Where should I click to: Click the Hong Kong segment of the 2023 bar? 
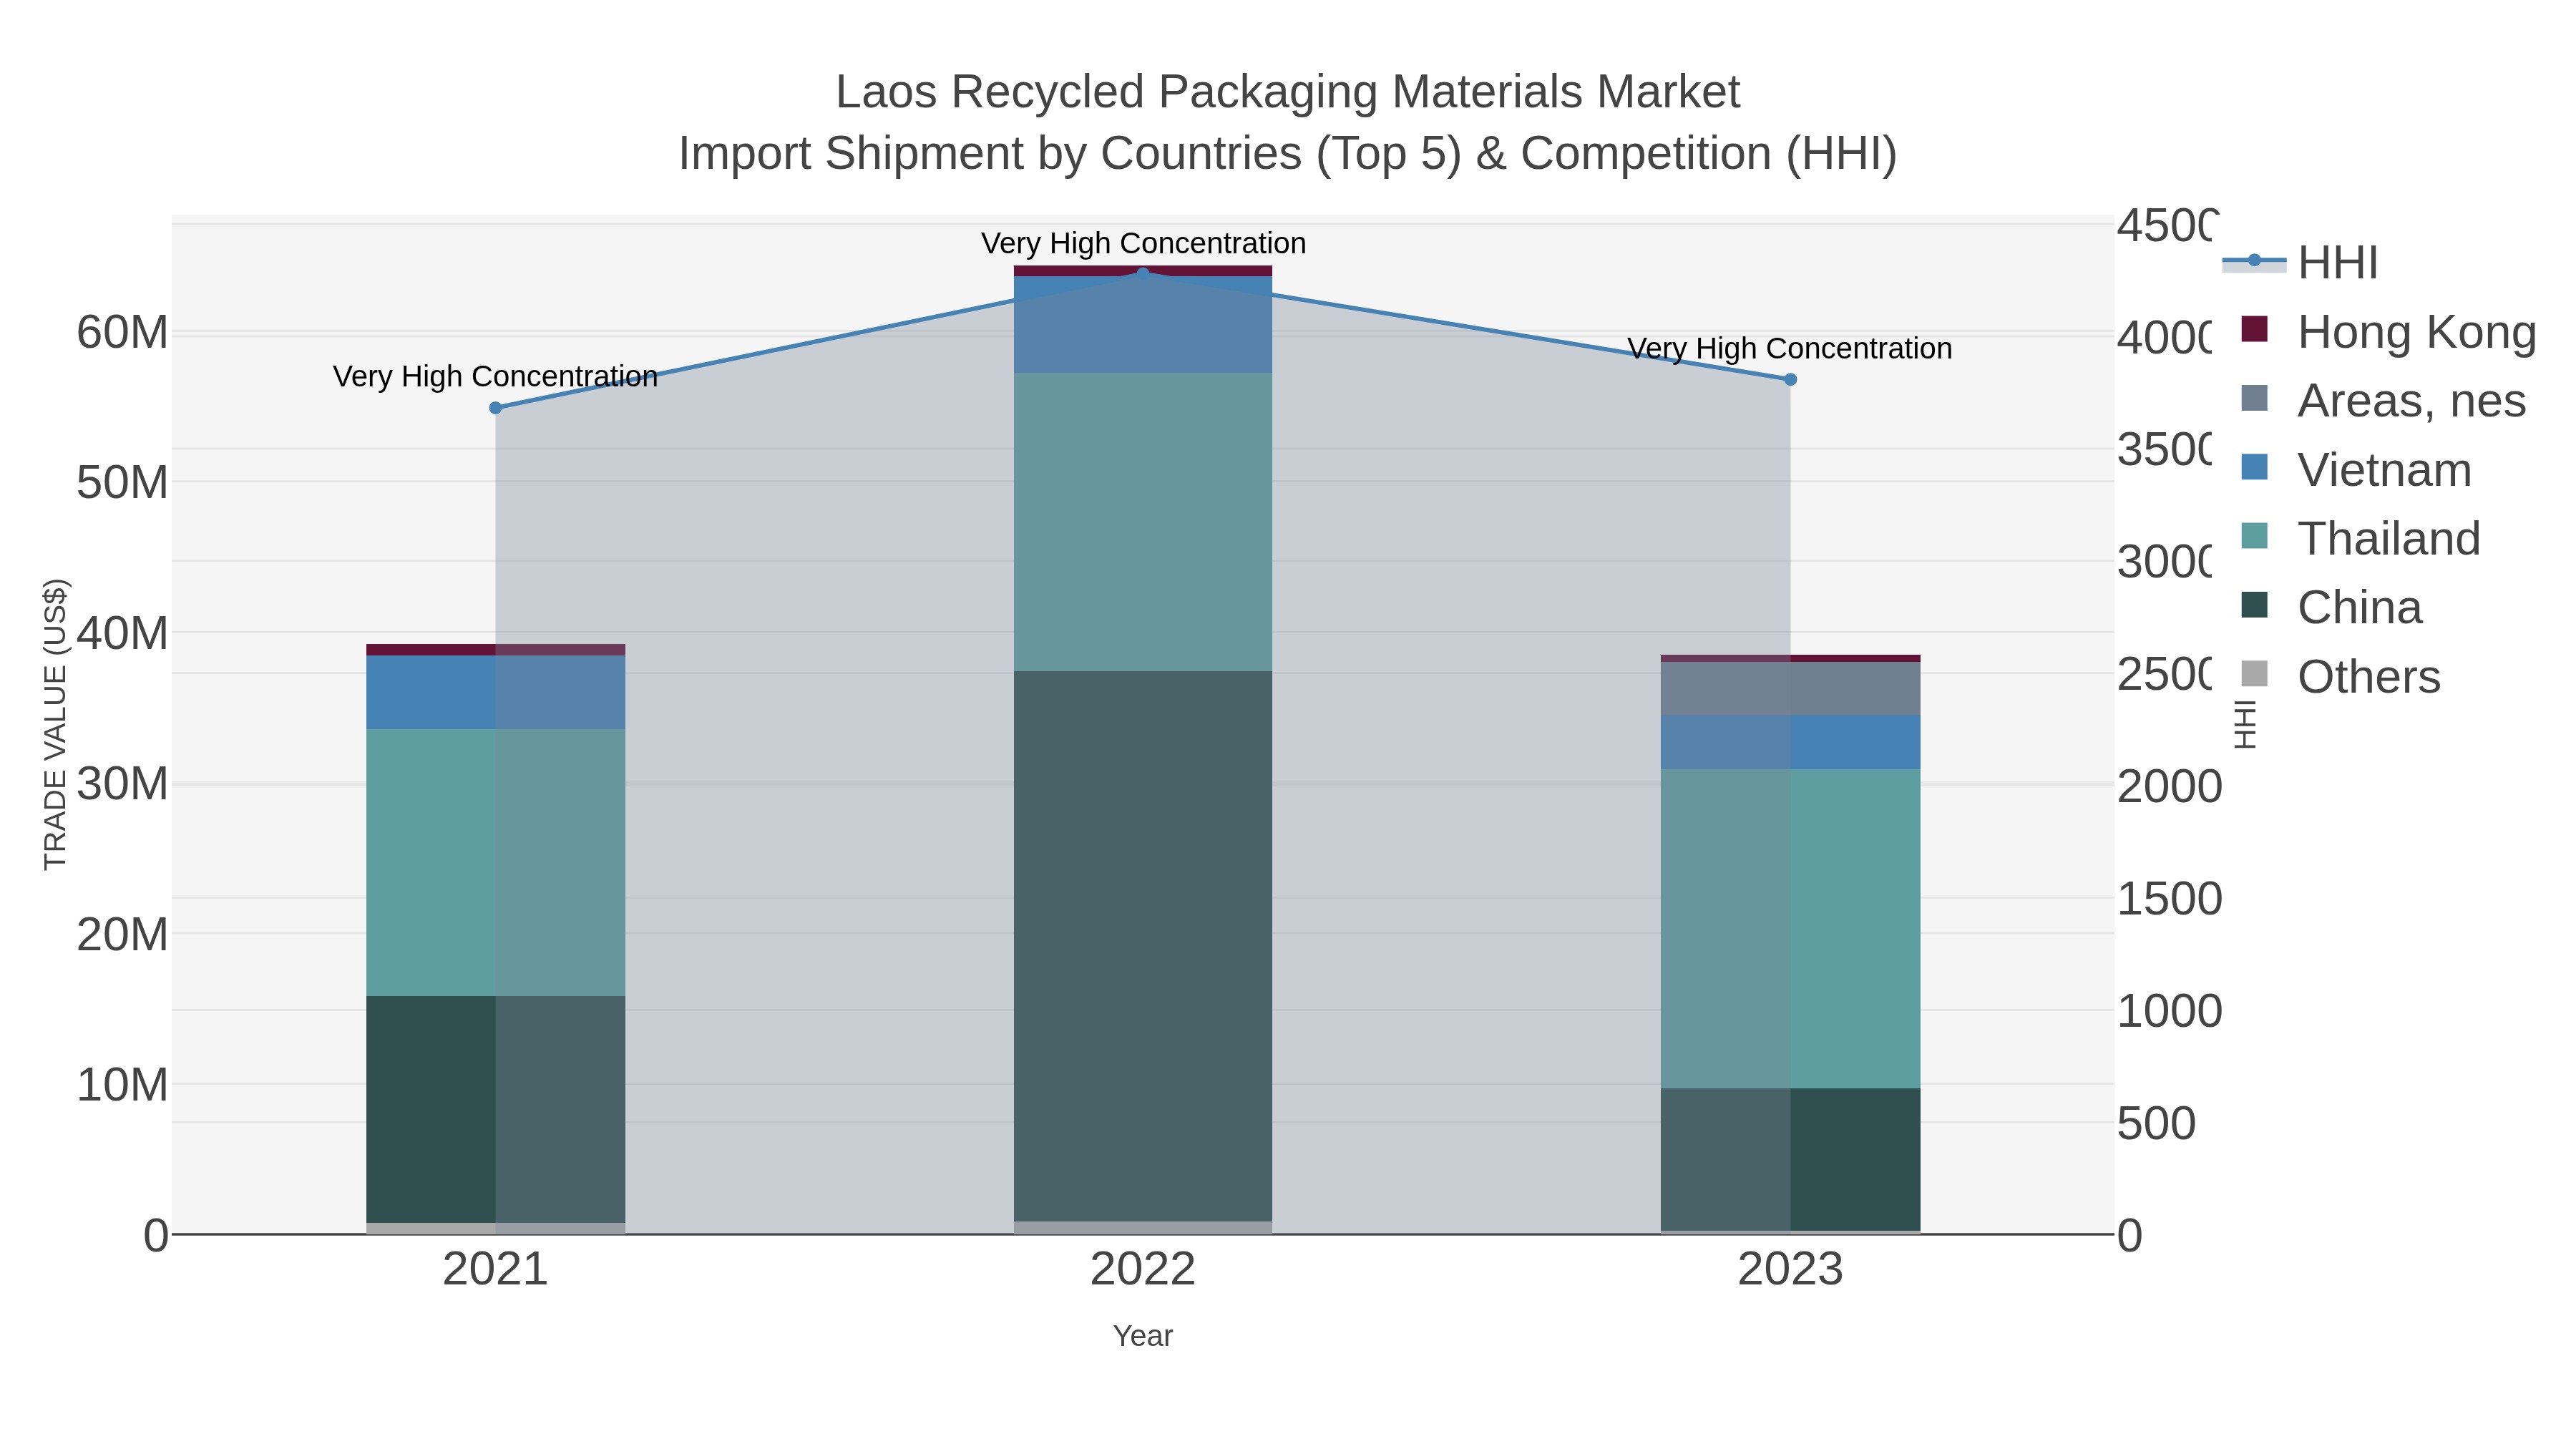(x=1791, y=658)
